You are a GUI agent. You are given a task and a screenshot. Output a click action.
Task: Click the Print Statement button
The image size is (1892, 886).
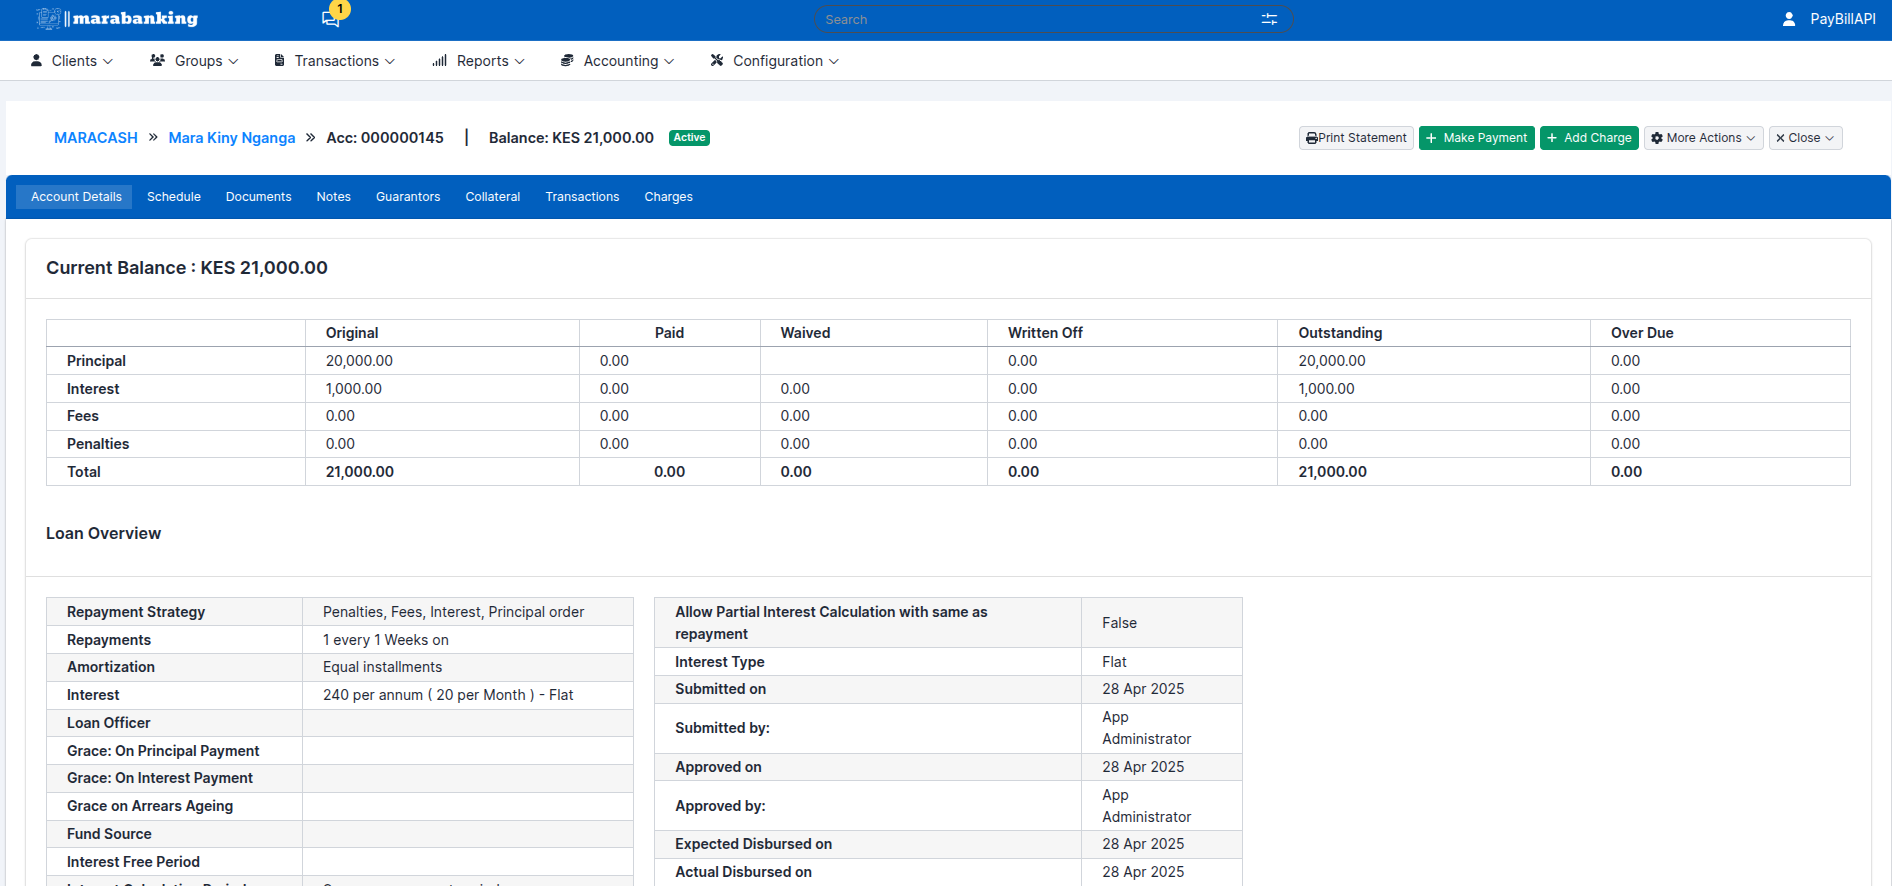[x=1356, y=138]
